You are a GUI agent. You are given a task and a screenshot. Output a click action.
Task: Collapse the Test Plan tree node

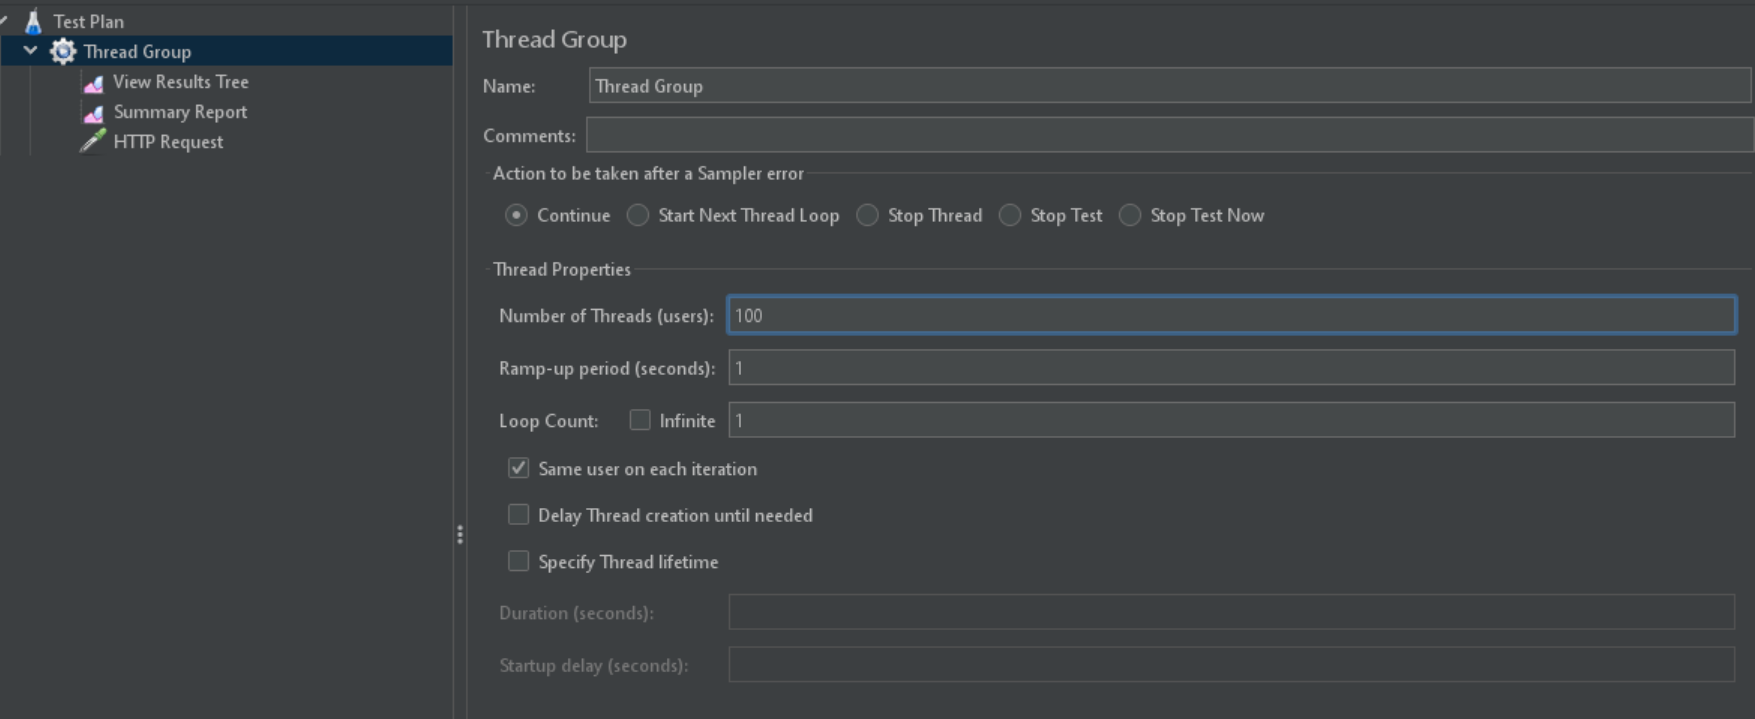tap(4, 21)
